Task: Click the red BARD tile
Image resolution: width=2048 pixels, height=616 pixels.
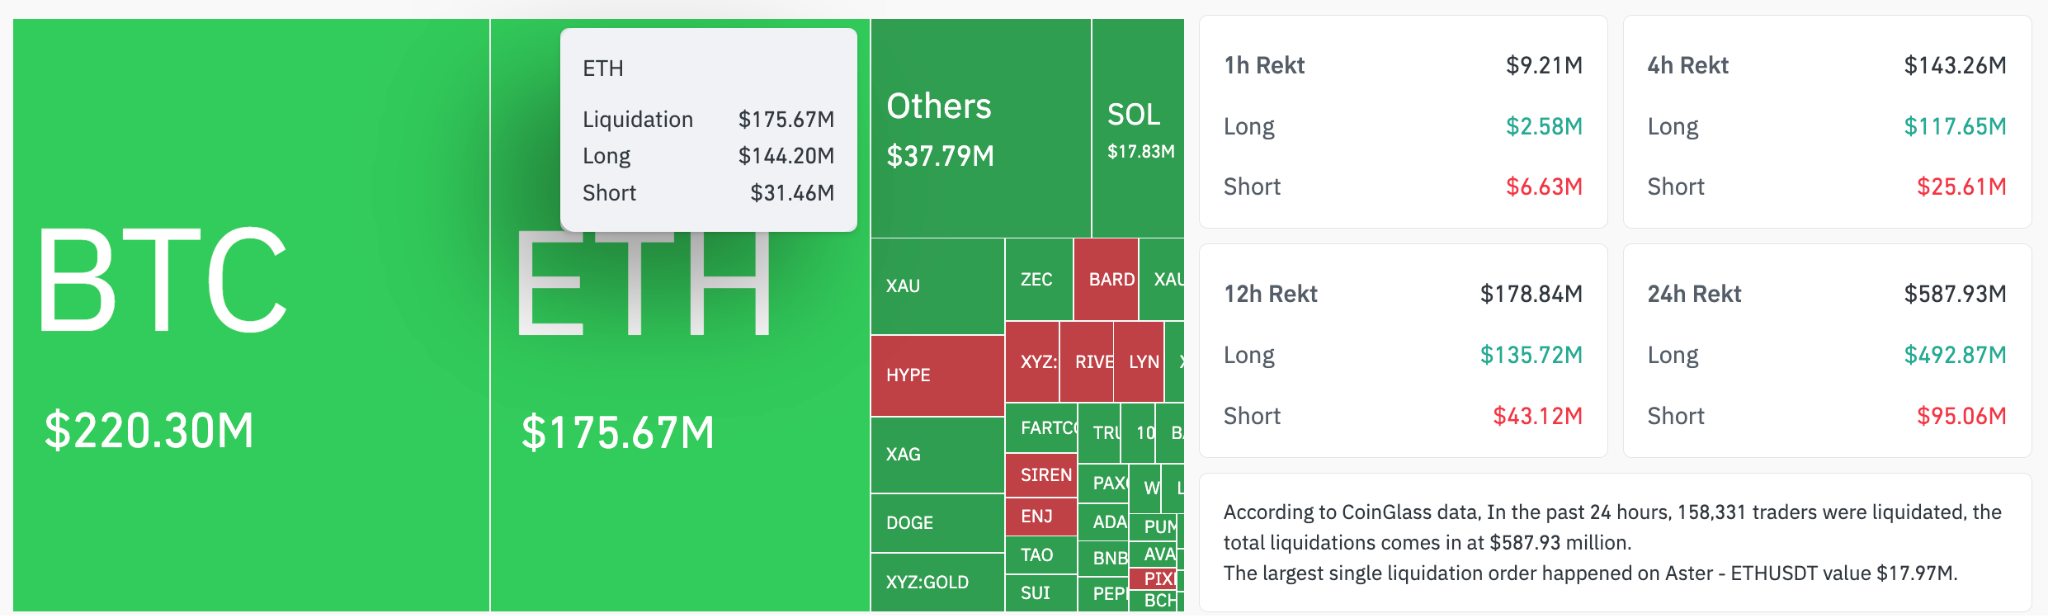Action: click(1106, 280)
